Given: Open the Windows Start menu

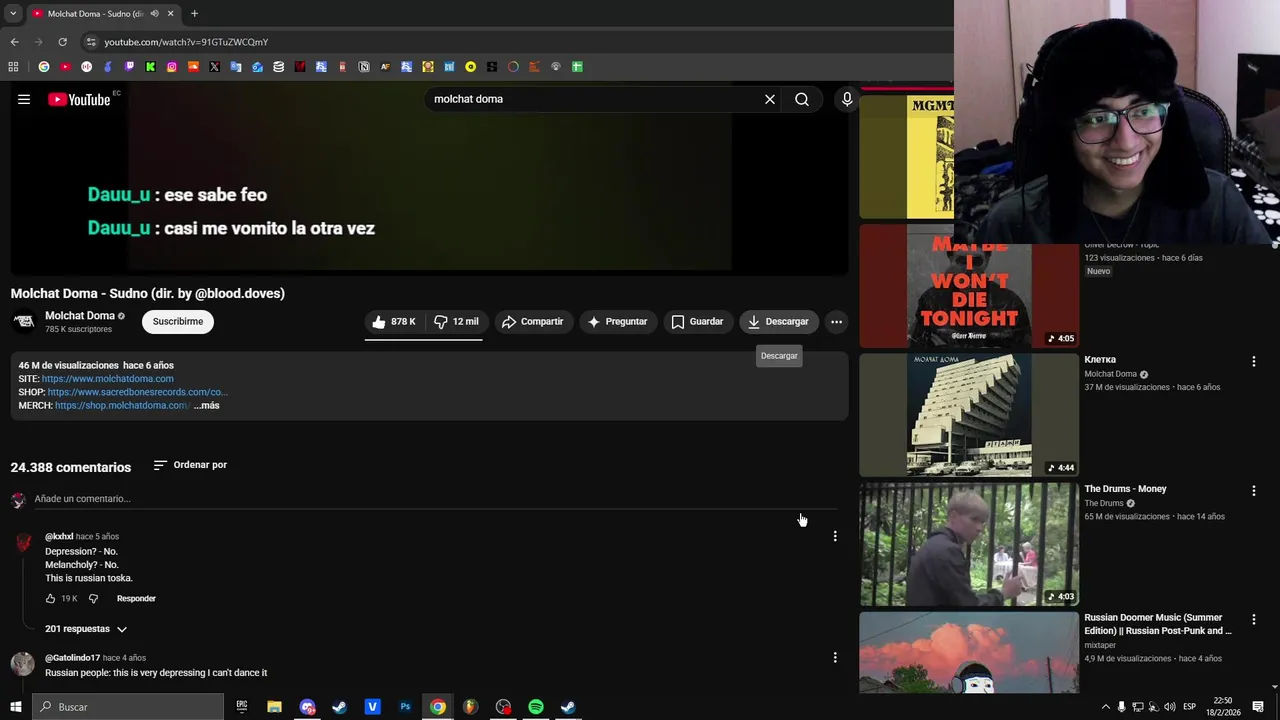Looking at the screenshot, I should [16, 707].
